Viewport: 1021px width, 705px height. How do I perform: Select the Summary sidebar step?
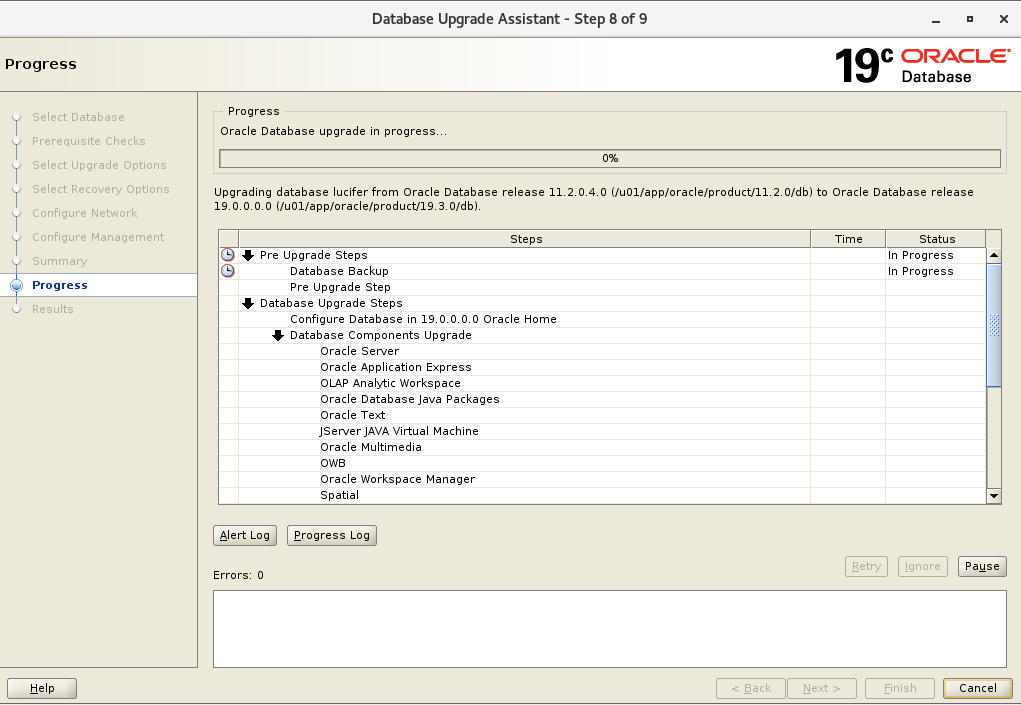[x=59, y=261]
